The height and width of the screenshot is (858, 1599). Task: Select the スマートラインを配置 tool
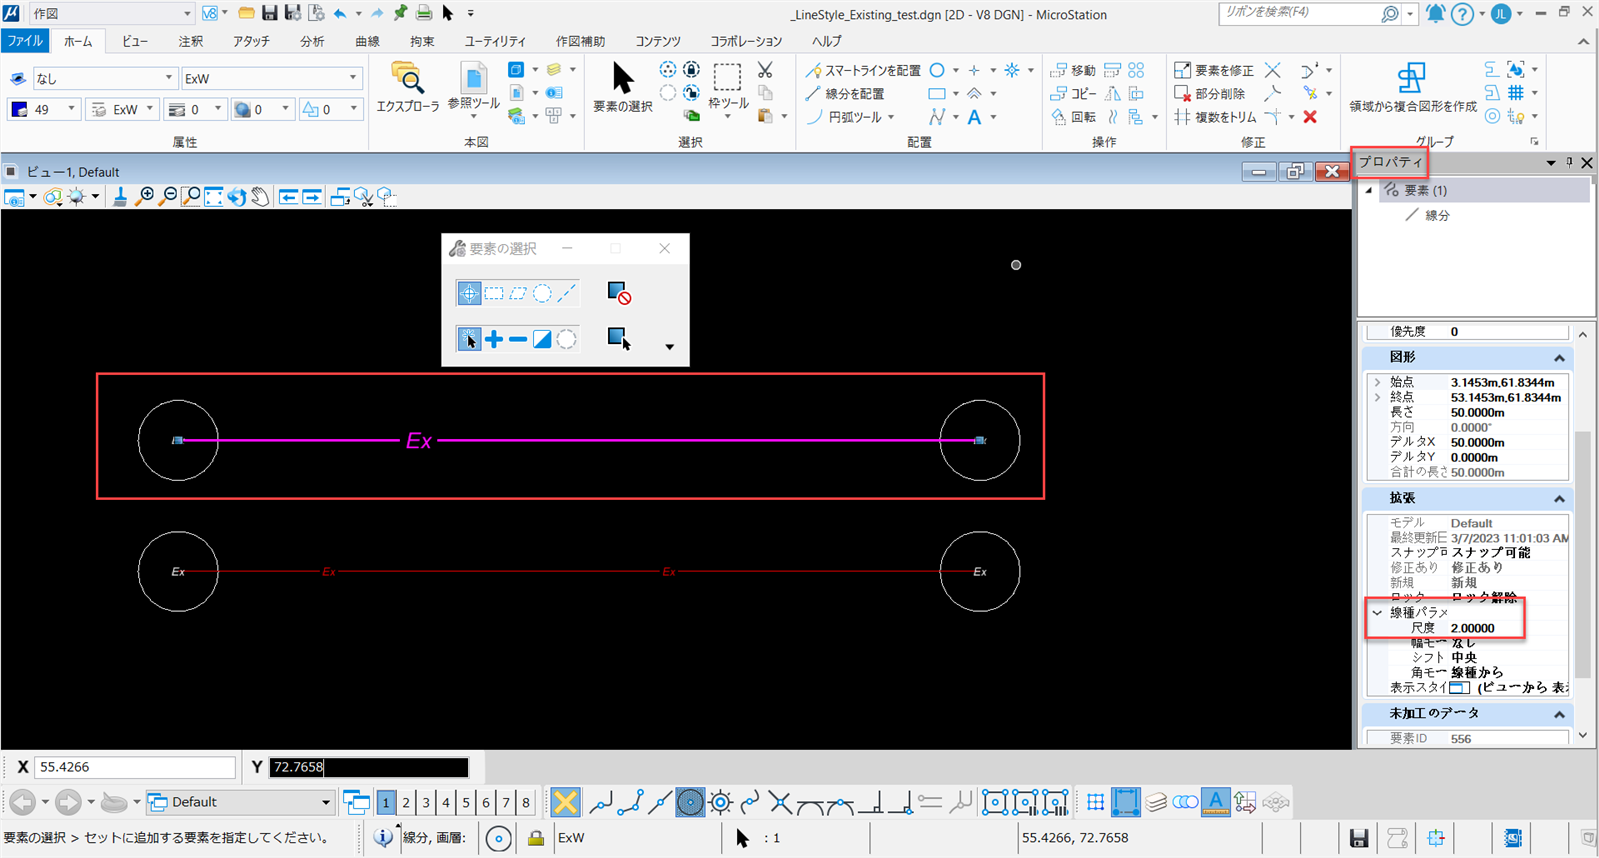pyautogui.click(x=864, y=70)
